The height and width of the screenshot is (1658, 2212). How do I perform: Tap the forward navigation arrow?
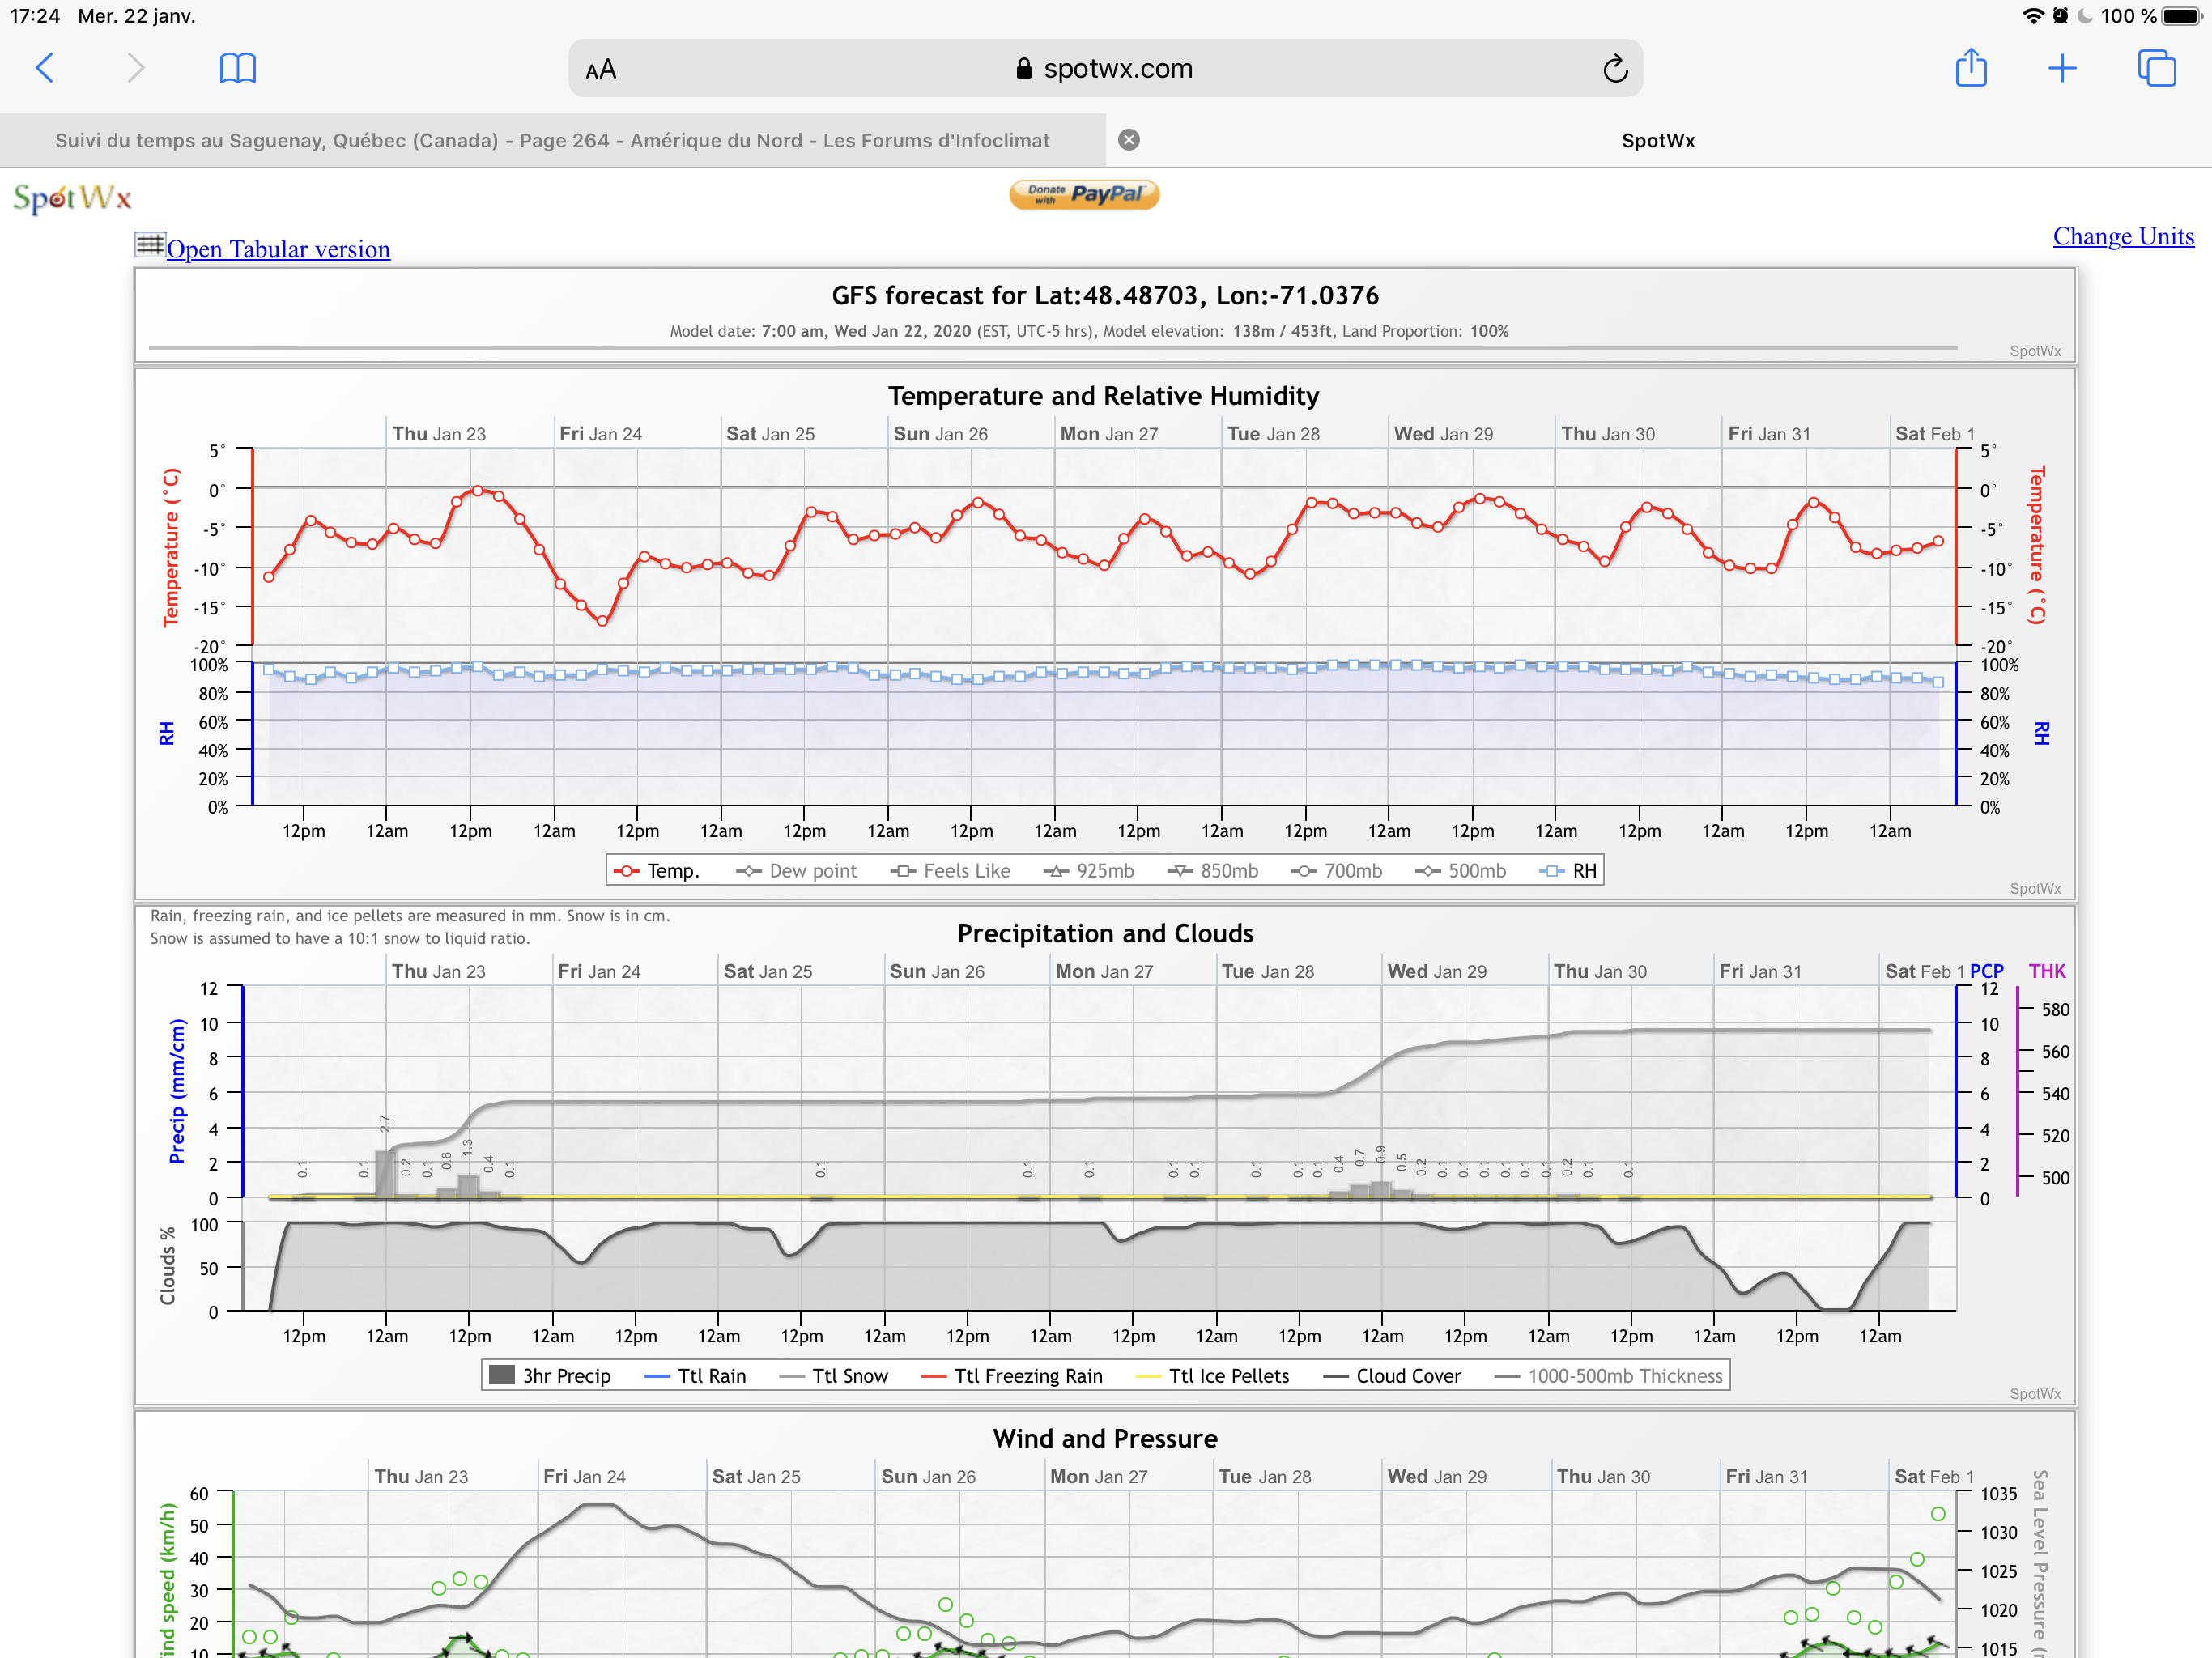136,68
